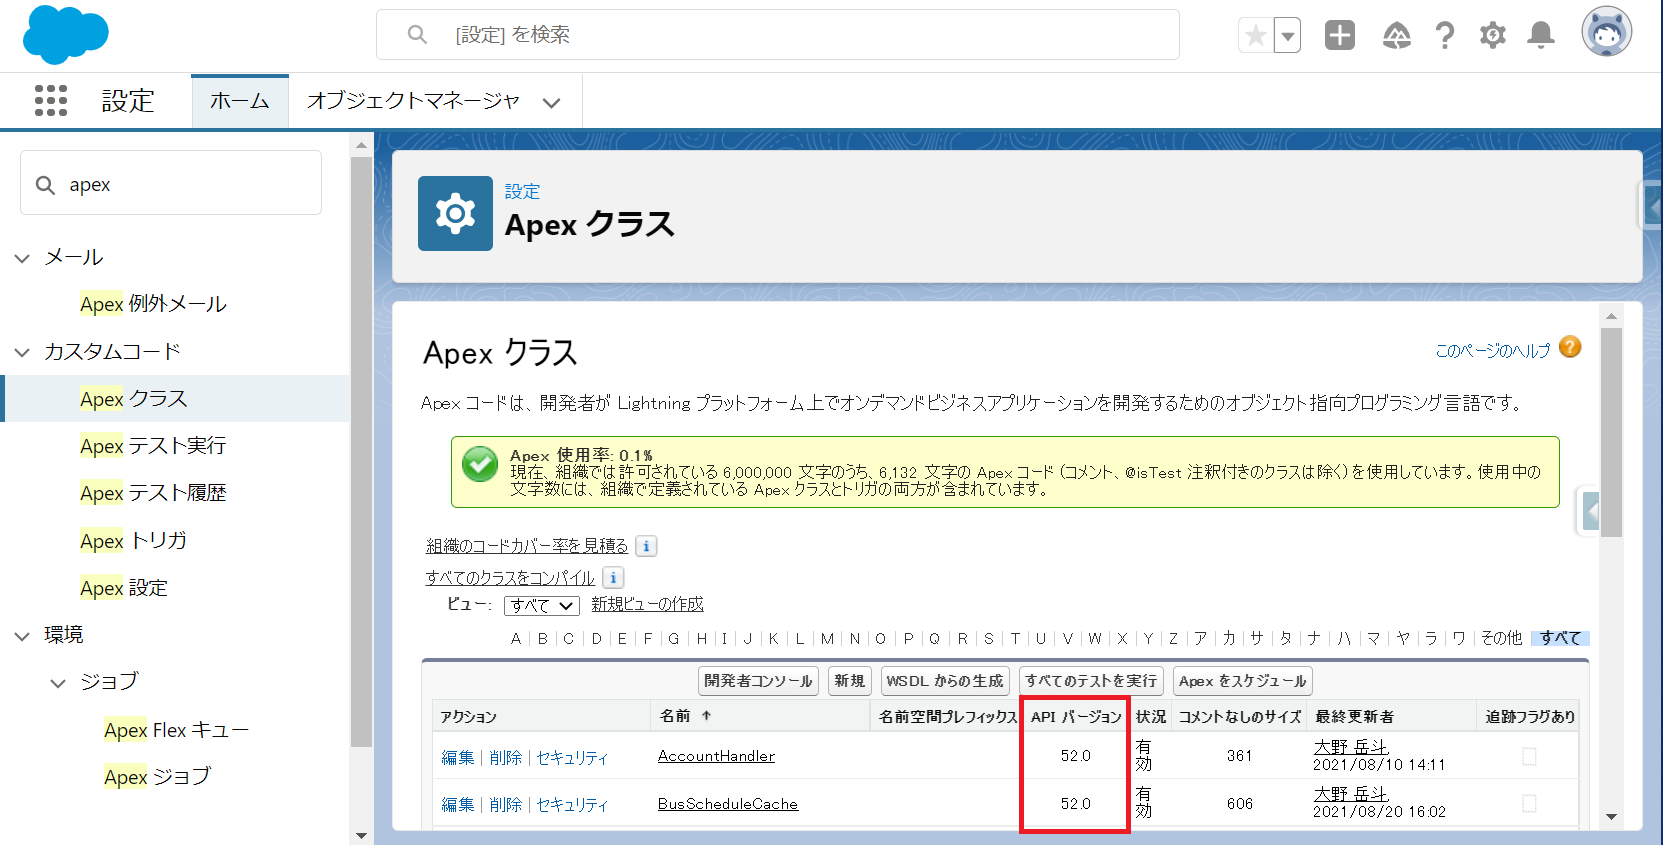Open the オブジェクトマネージャ tab dropdown chevron
1663x845 pixels.
coord(551,102)
